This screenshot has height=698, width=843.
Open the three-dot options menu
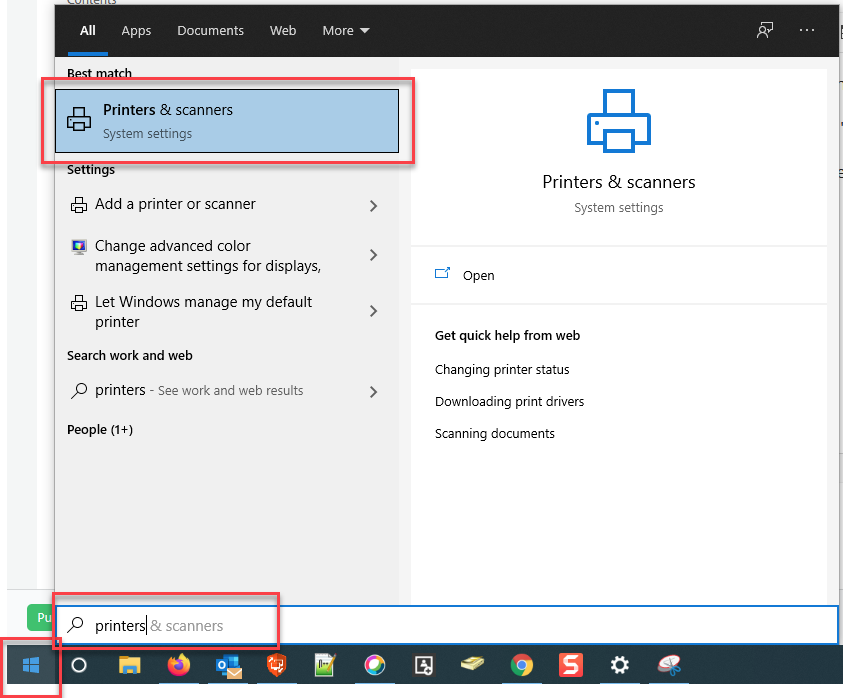tap(807, 30)
